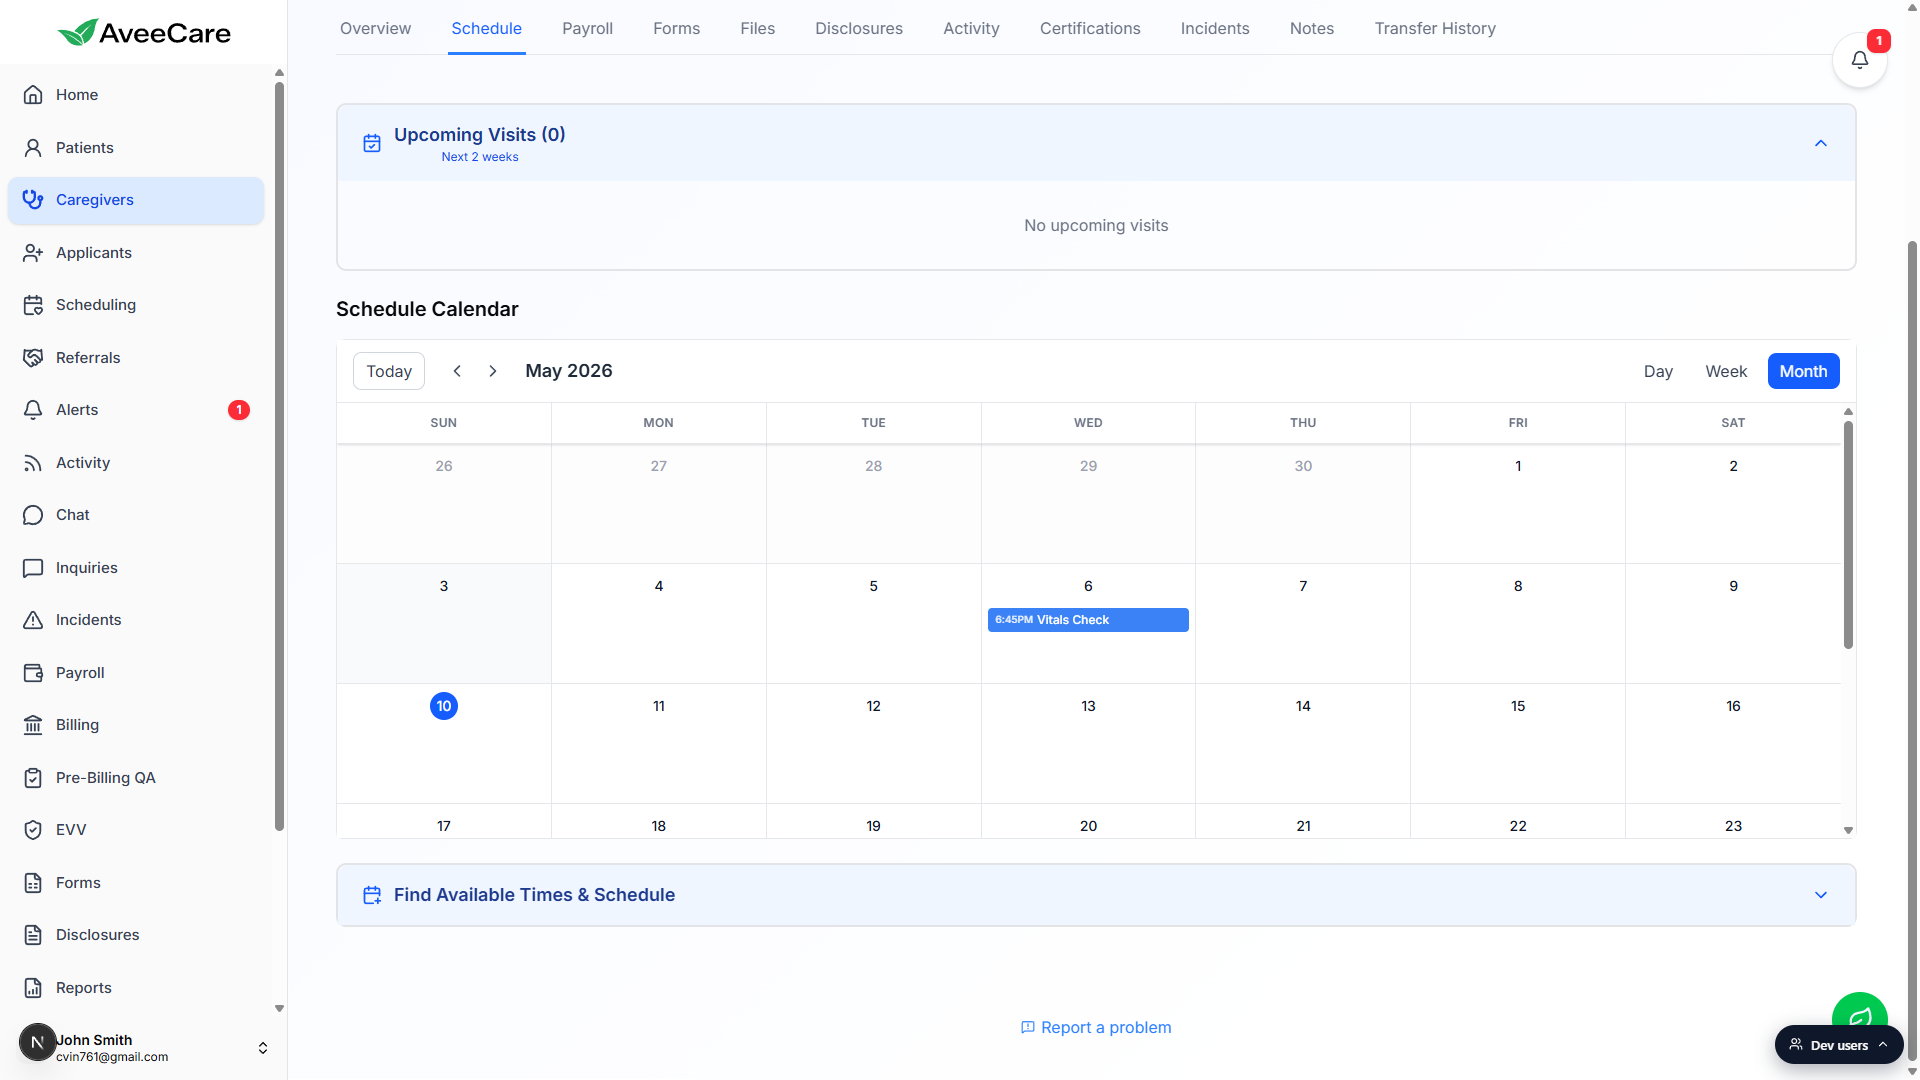Click calendar scroll down arrow
The image size is (1920, 1080).
coord(1848,830)
